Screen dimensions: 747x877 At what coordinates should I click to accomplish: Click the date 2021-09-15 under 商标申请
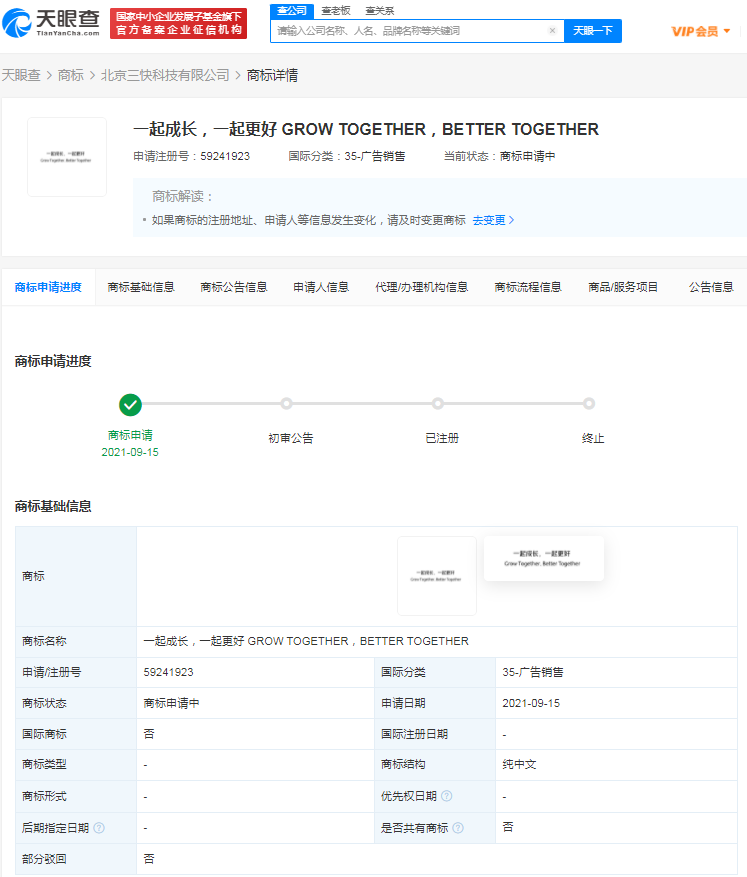pos(130,452)
